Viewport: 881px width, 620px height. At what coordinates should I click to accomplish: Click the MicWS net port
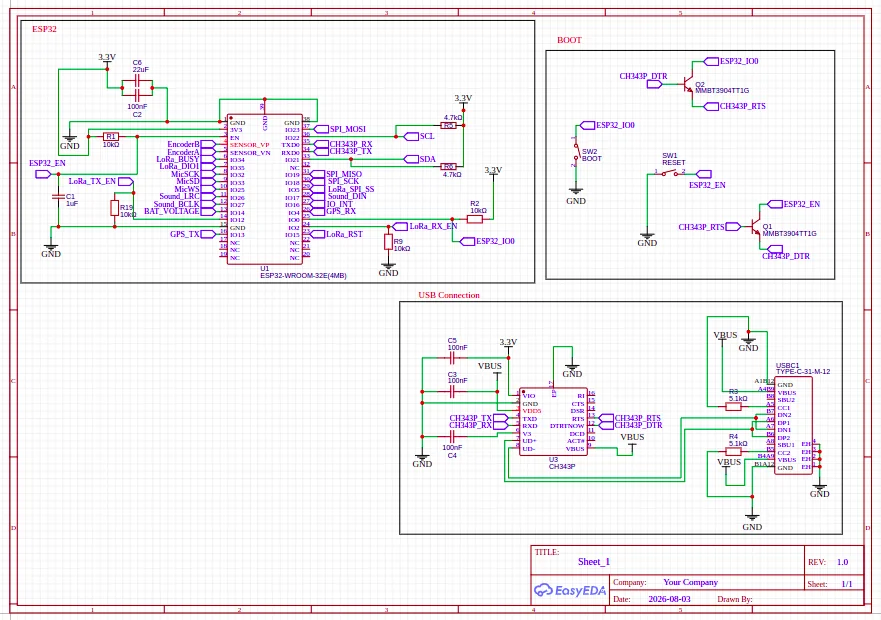click(195, 189)
